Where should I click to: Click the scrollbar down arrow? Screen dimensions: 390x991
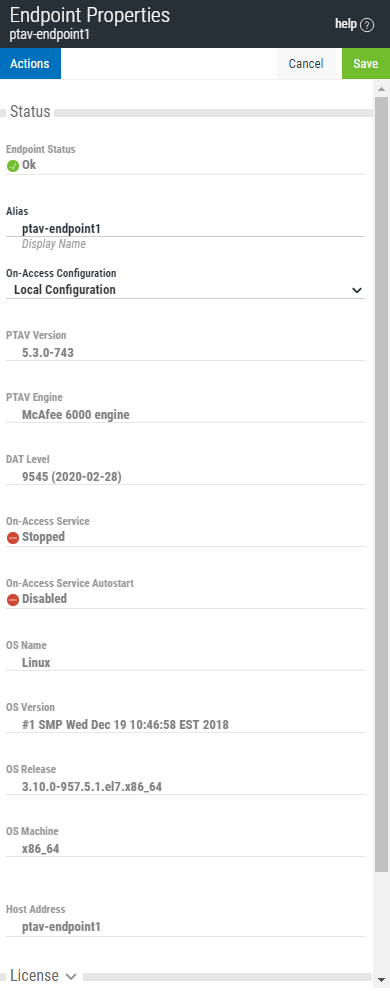coord(381,981)
